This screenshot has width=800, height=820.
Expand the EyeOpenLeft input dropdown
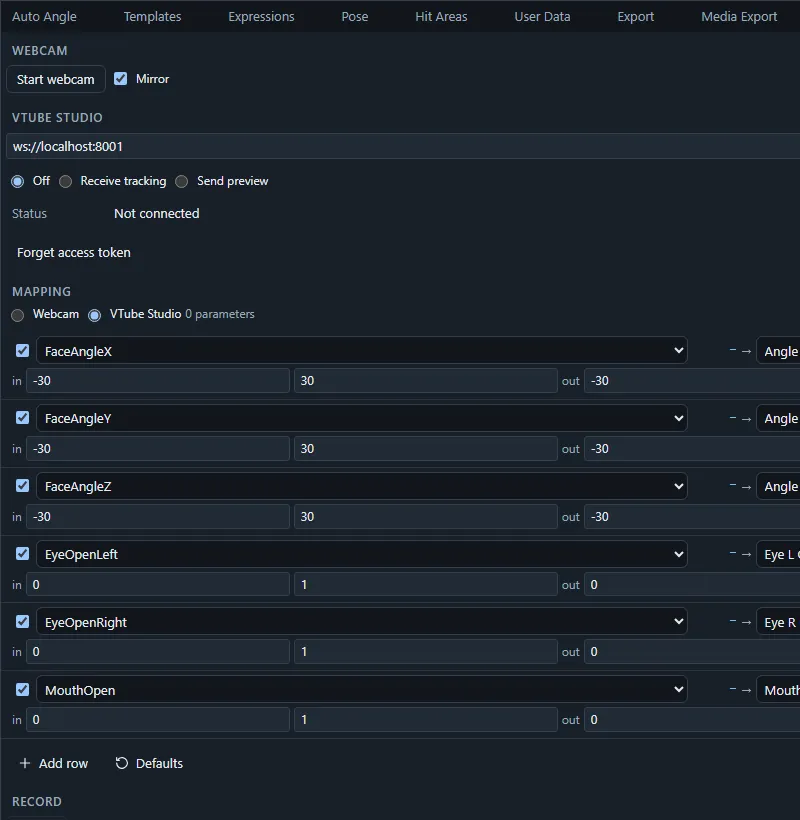361,554
